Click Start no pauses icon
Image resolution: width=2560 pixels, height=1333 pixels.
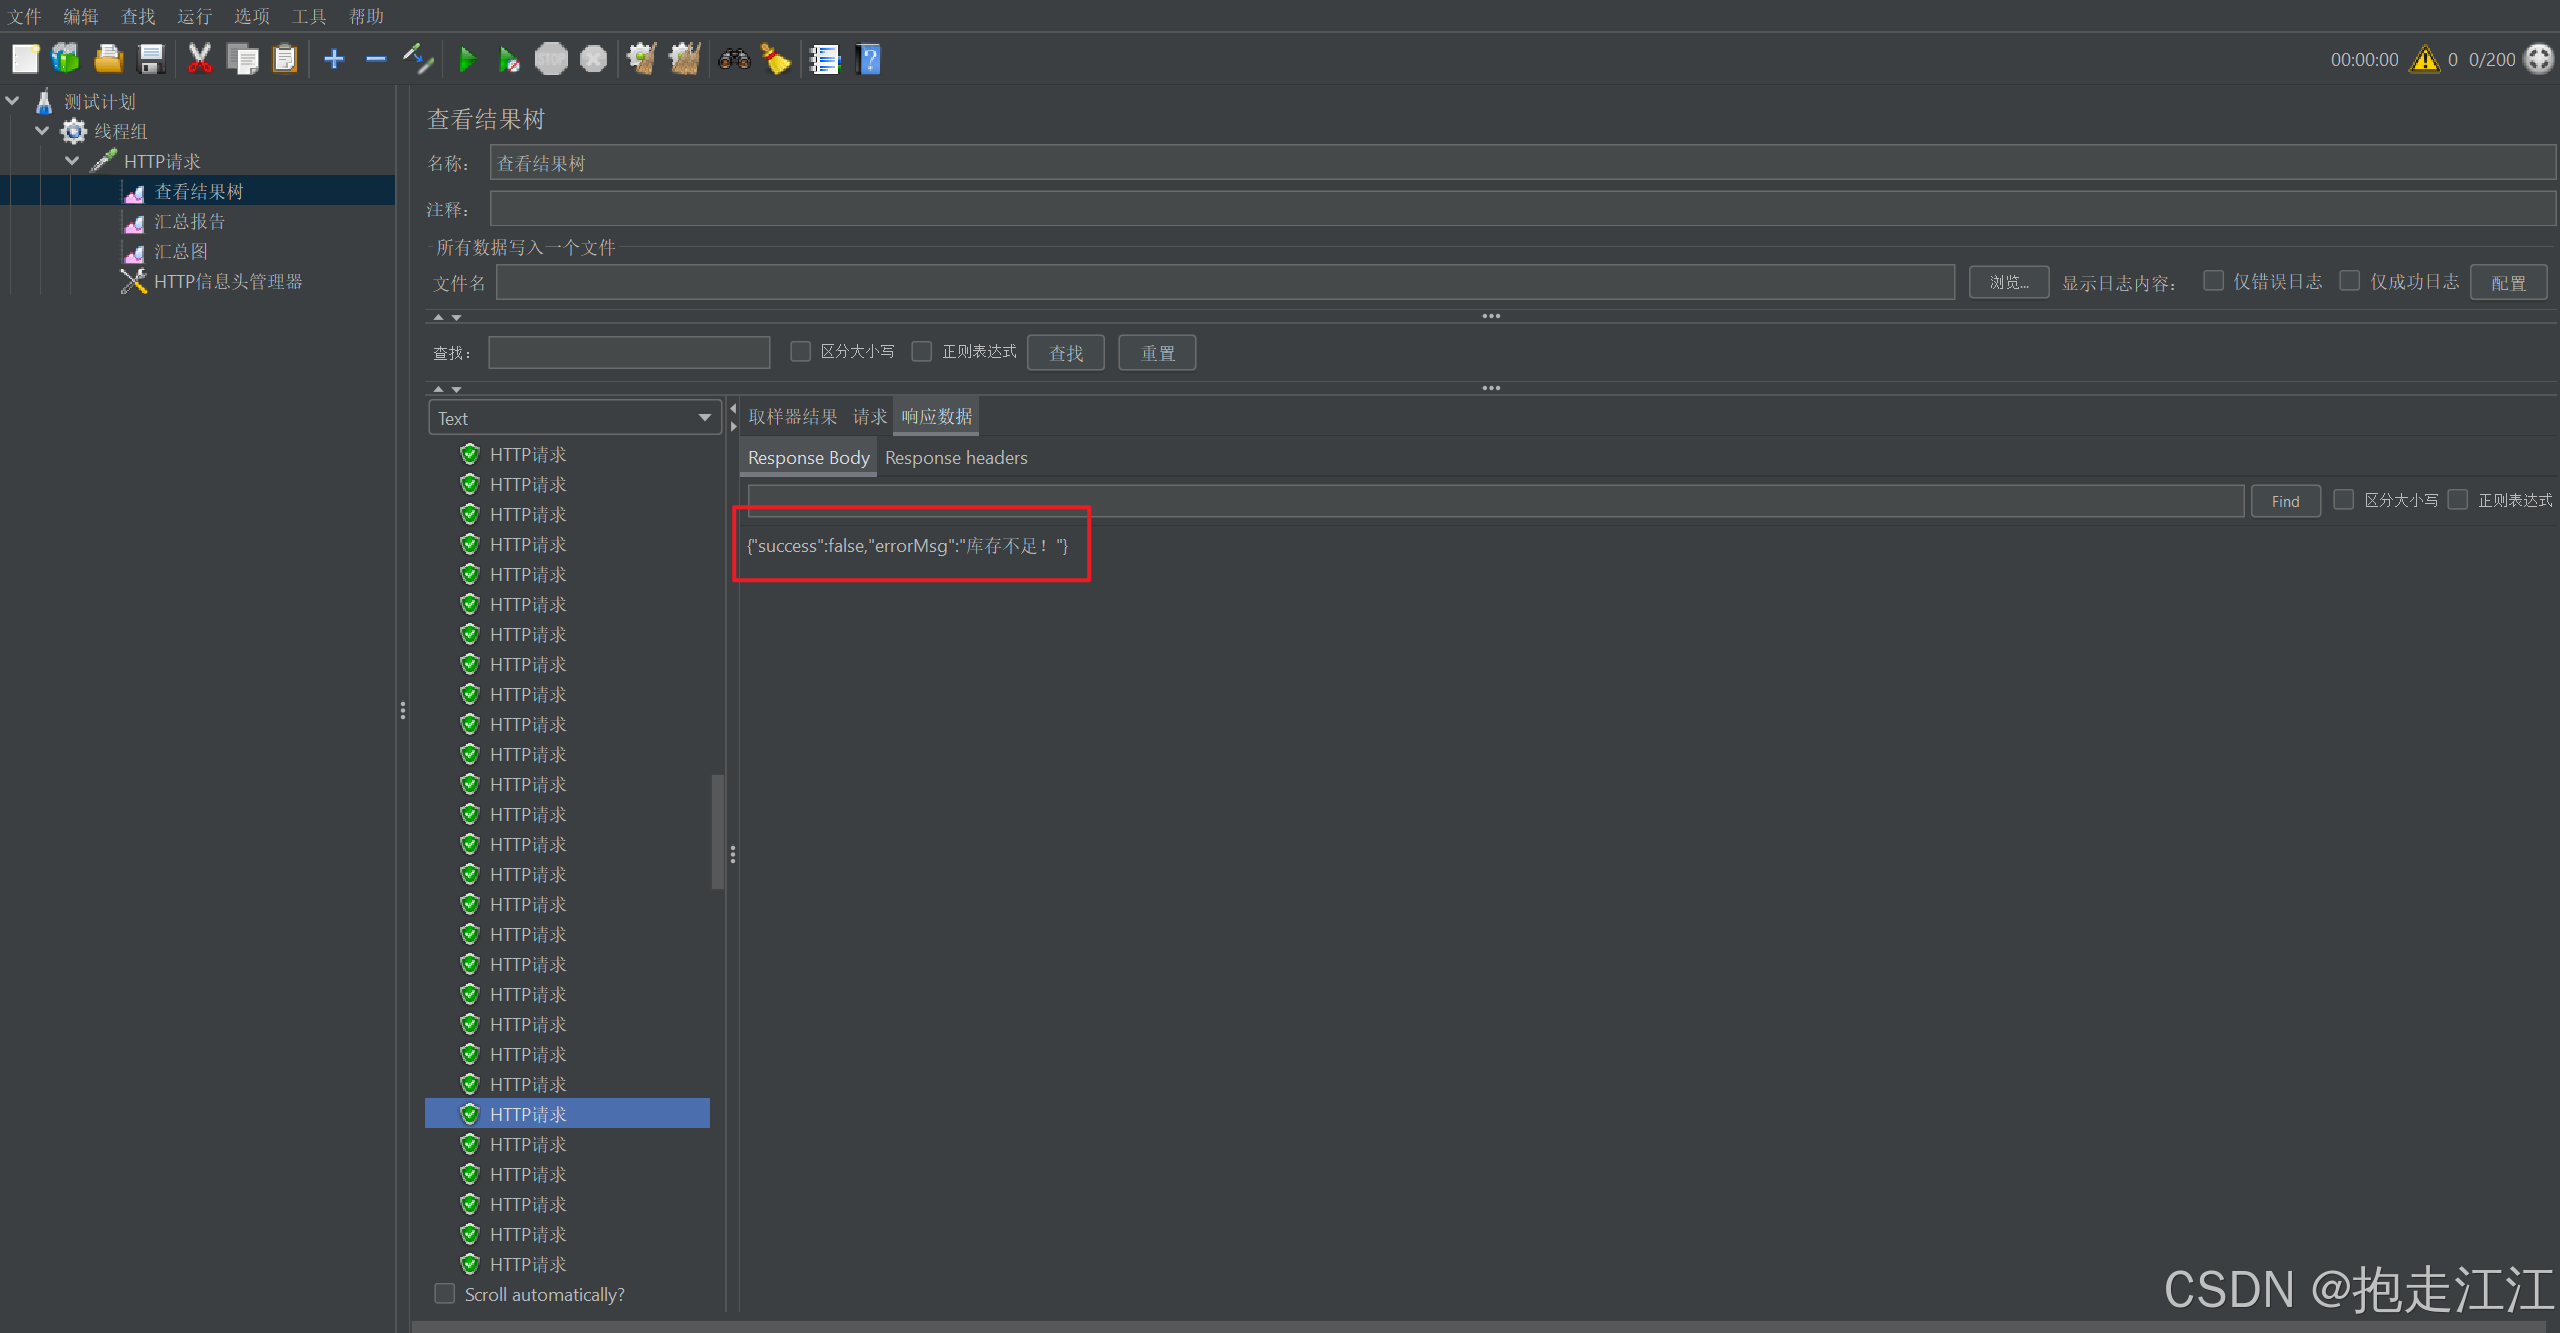click(509, 59)
